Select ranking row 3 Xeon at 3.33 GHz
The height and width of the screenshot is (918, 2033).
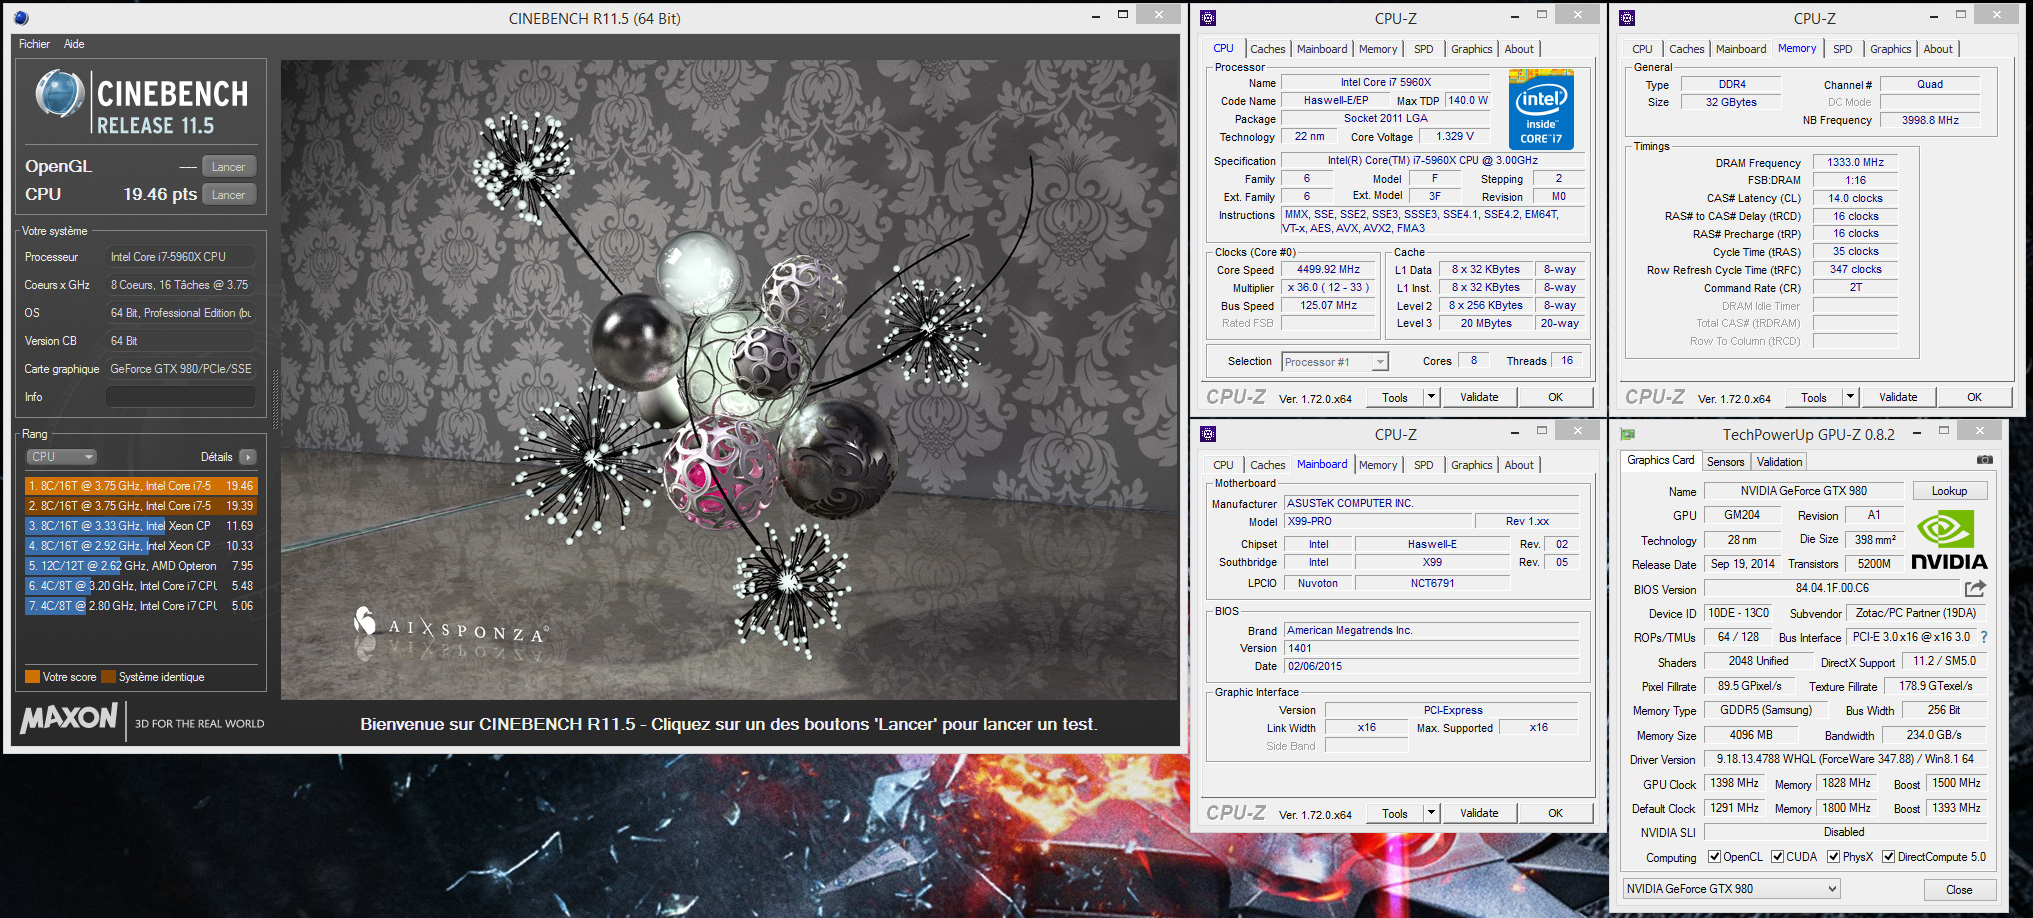point(141,526)
